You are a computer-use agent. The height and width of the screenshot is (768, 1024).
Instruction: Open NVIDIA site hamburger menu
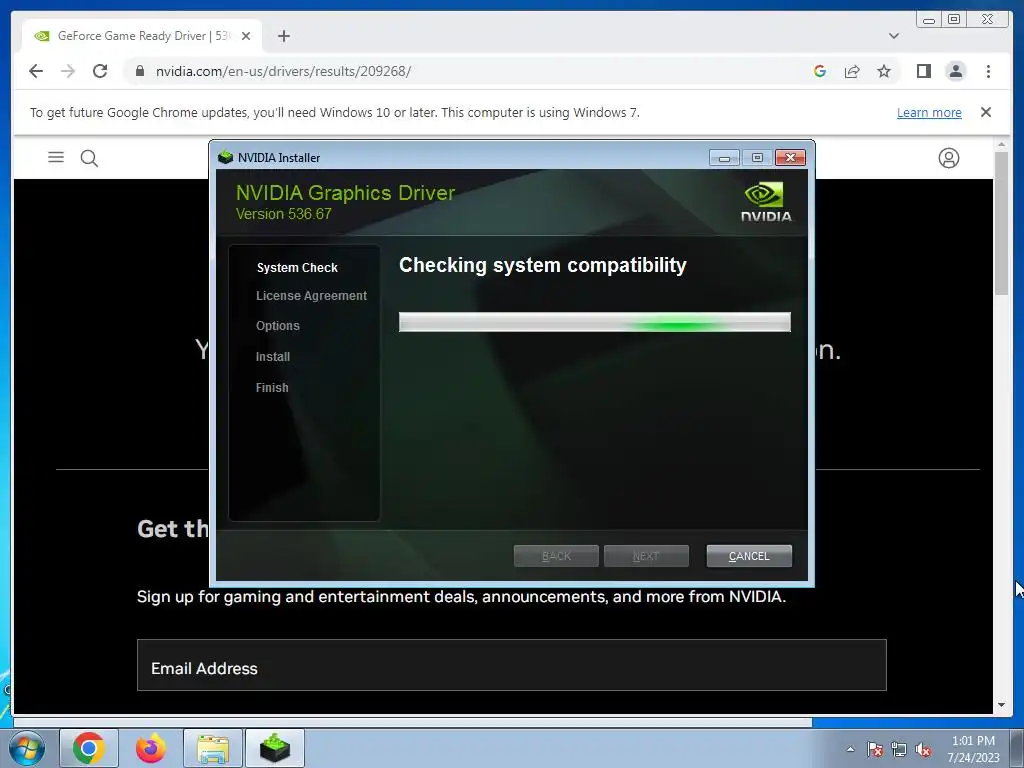point(56,157)
